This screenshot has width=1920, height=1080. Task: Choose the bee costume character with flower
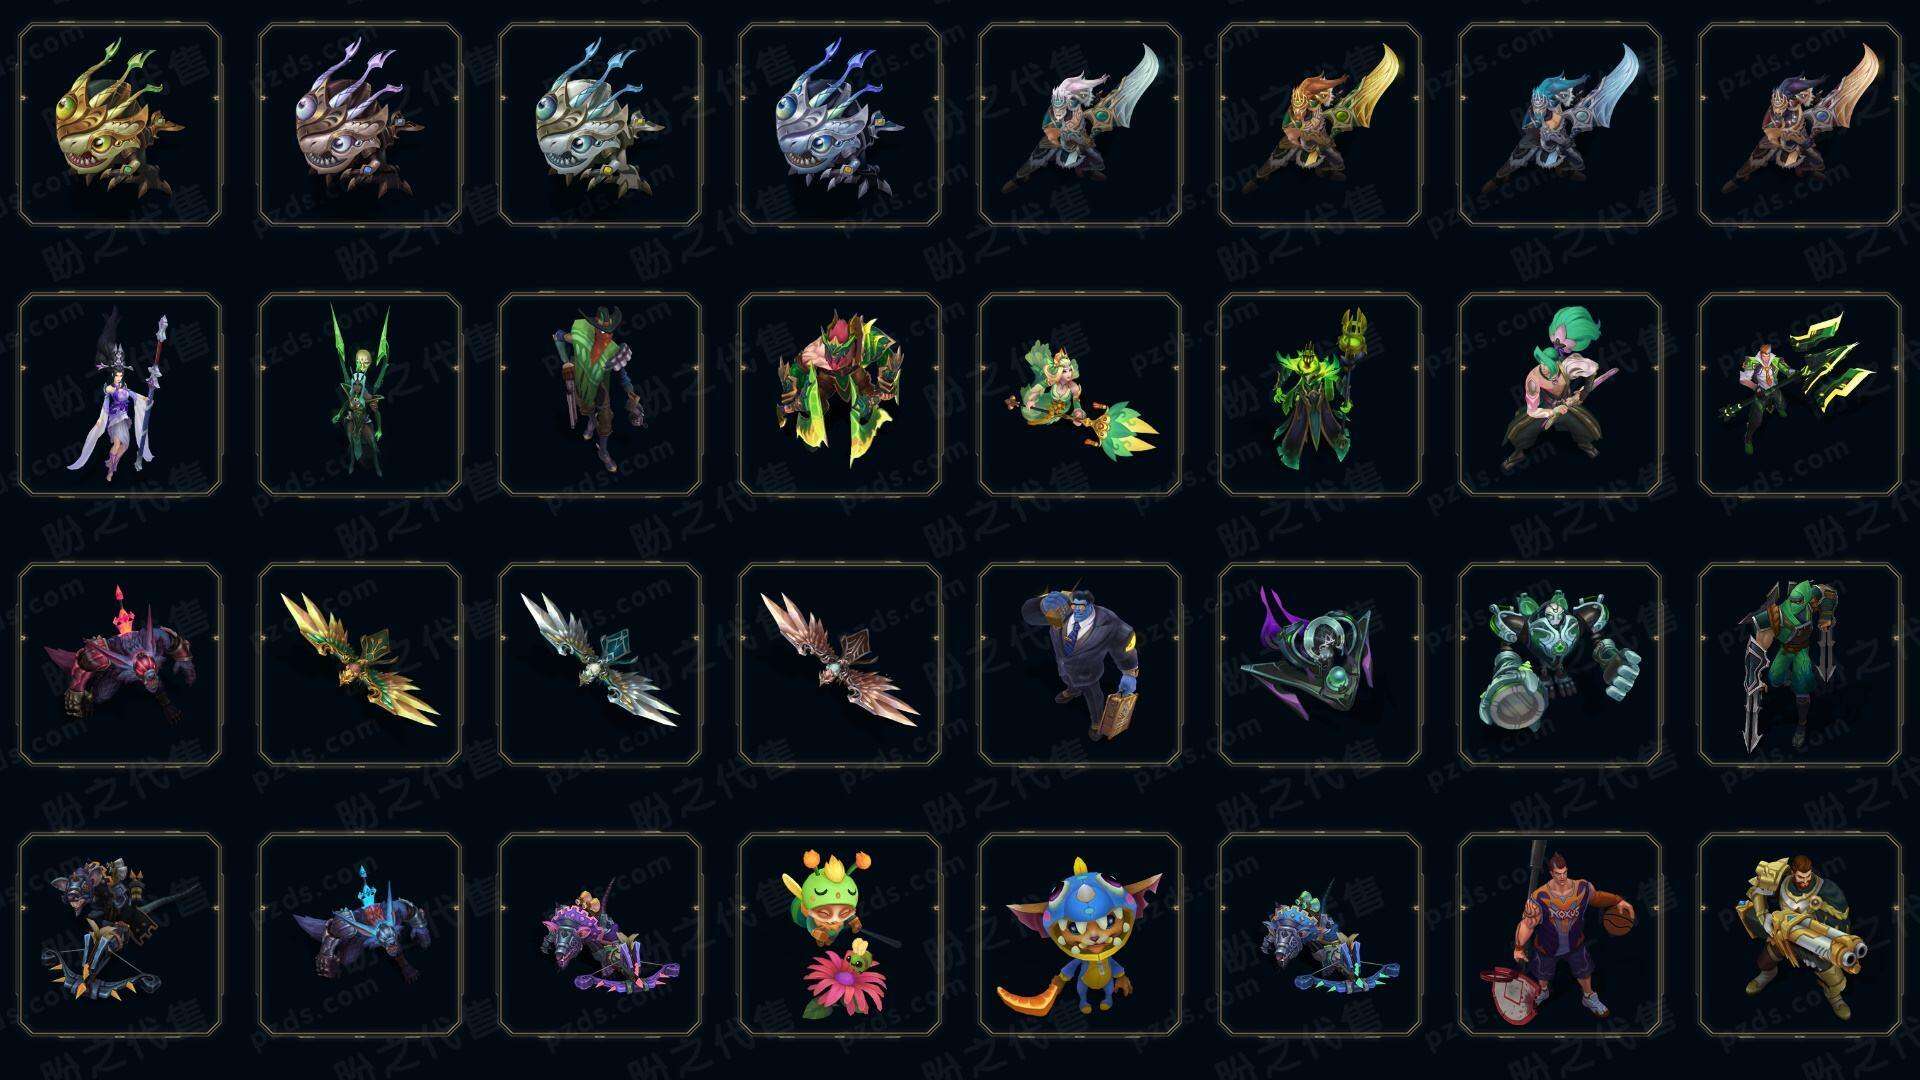(840, 934)
